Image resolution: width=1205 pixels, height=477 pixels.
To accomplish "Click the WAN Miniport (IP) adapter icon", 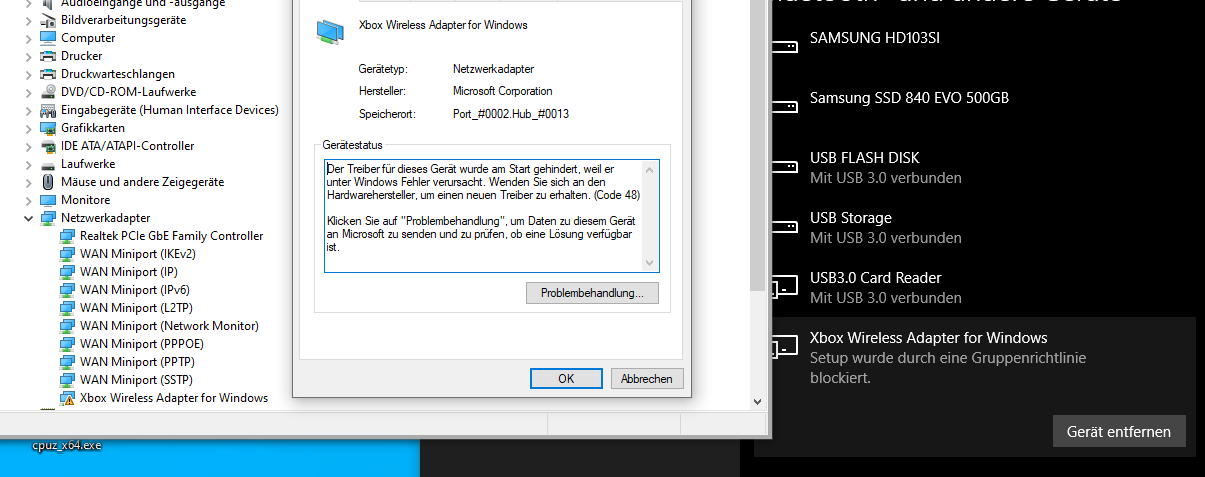I will (67, 272).
